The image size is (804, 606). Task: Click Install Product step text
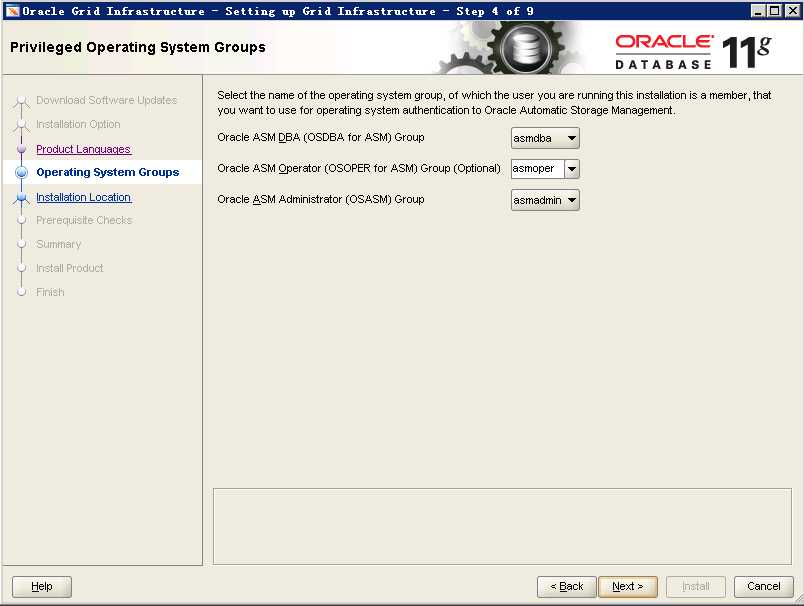click(x=70, y=268)
